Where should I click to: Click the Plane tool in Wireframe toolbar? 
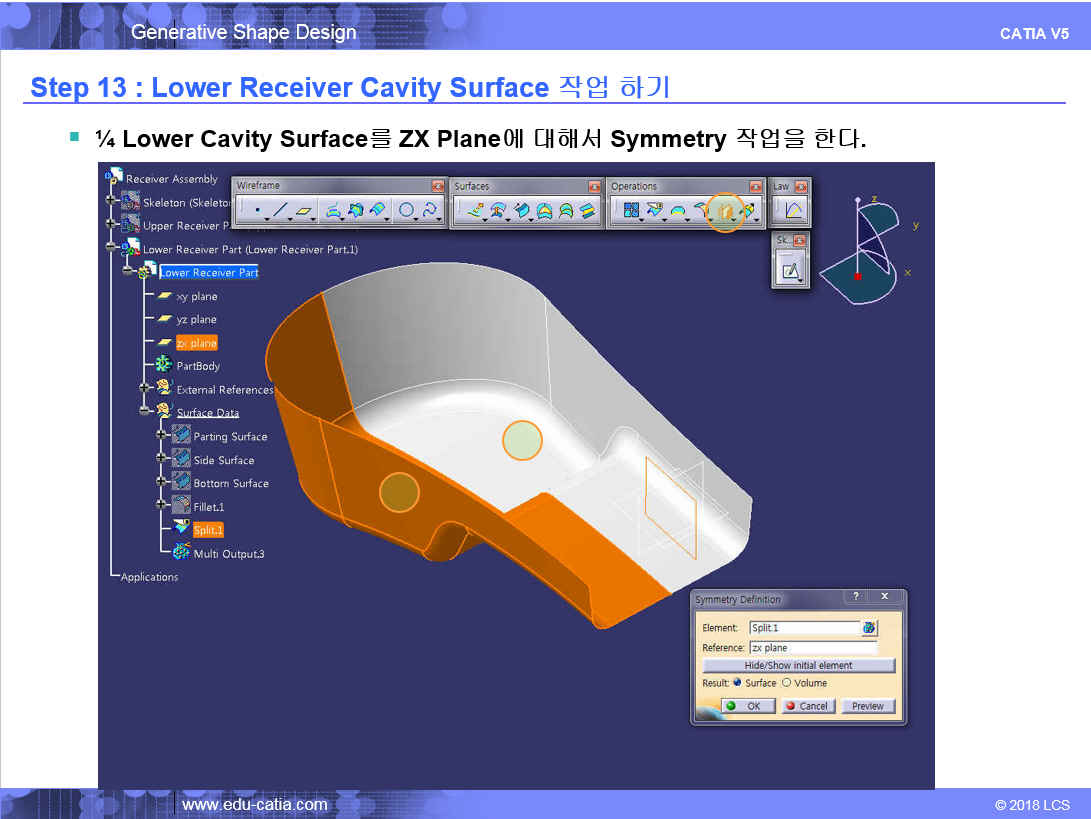coord(304,211)
